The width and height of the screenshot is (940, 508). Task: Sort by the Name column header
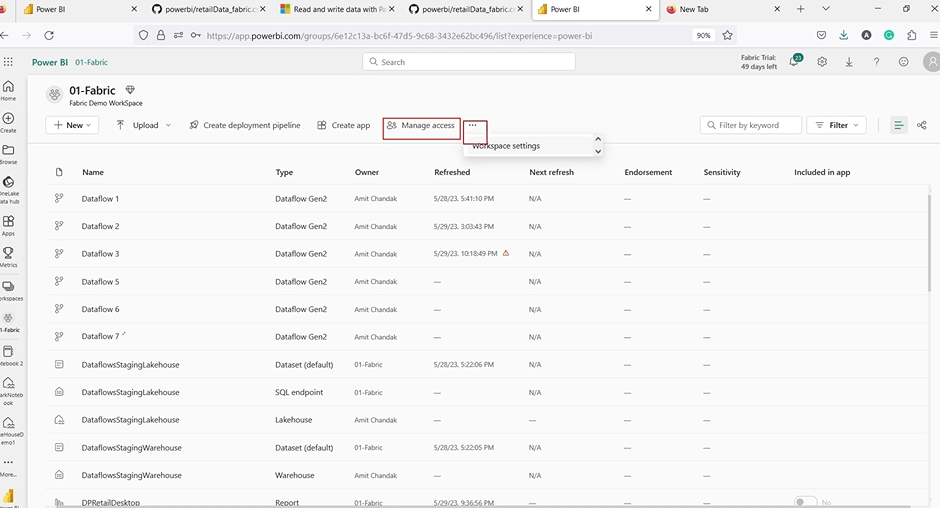(x=93, y=172)
